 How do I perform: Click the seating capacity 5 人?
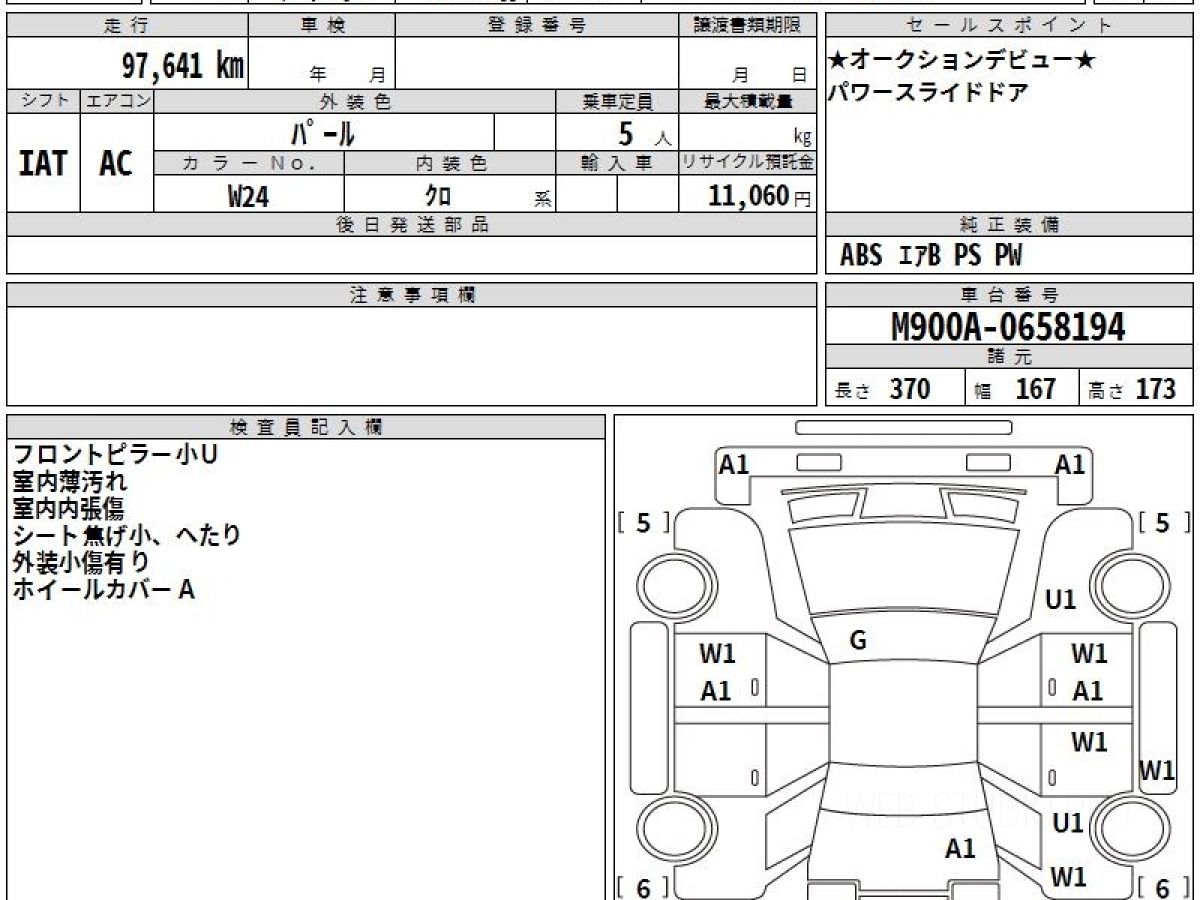click(643, 133)
